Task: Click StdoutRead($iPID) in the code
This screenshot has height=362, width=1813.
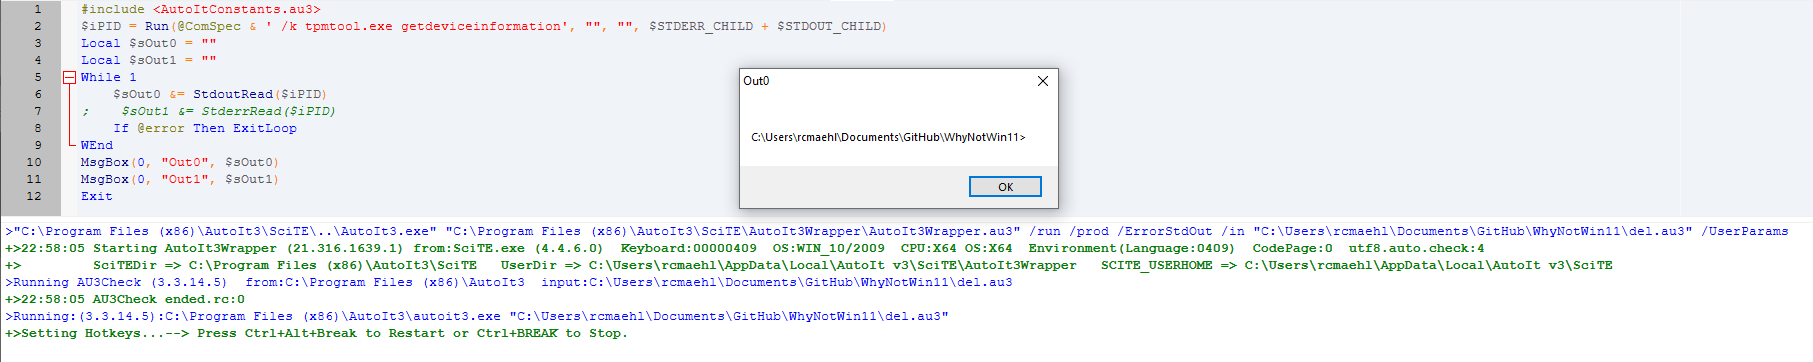Action: (260, 94)
